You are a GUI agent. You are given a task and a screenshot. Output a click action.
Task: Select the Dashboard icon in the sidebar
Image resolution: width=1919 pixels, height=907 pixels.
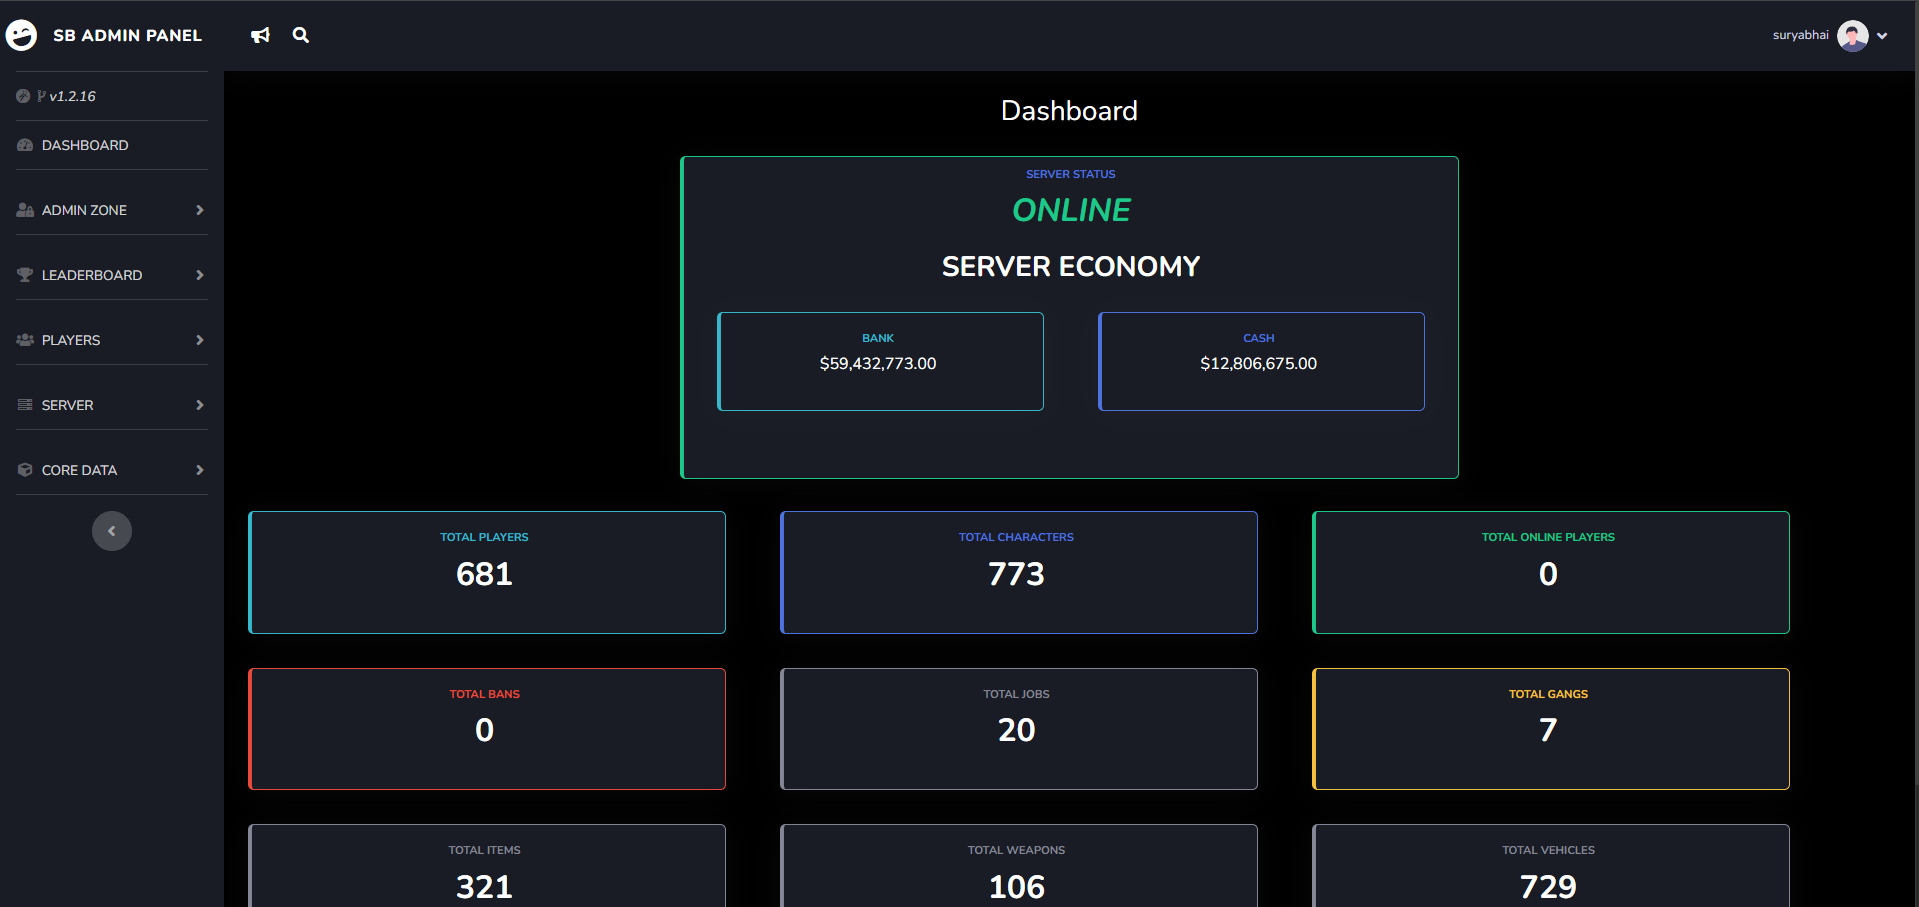click(23, 145)
